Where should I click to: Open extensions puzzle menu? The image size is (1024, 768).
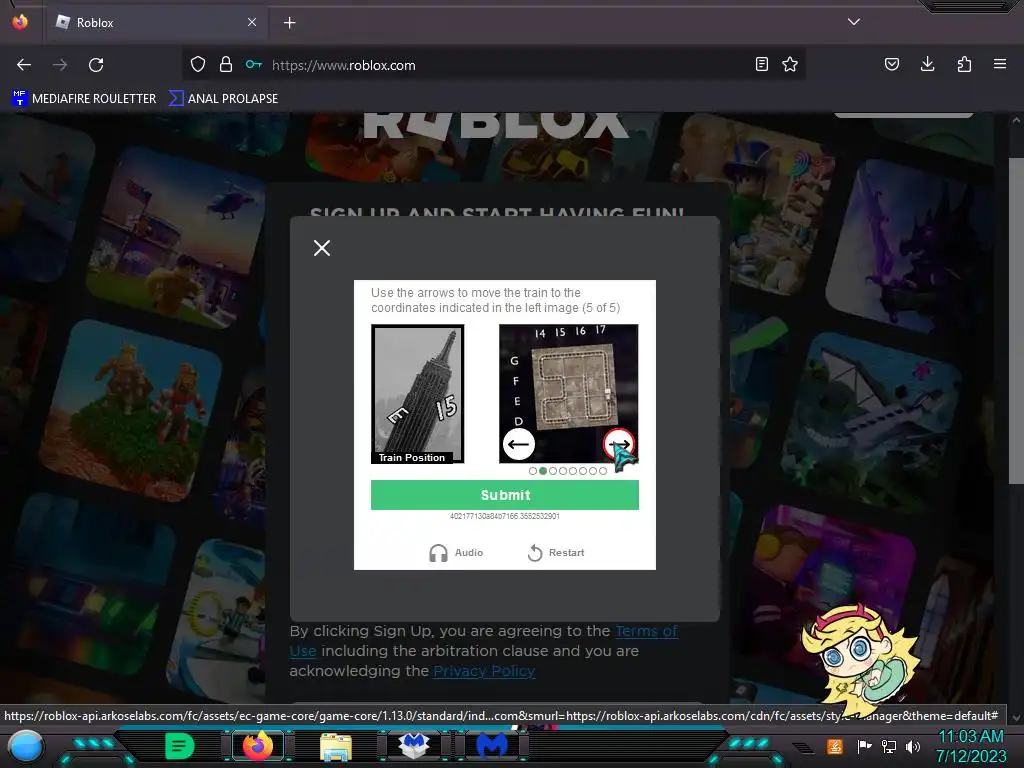[x=964, y=64]
